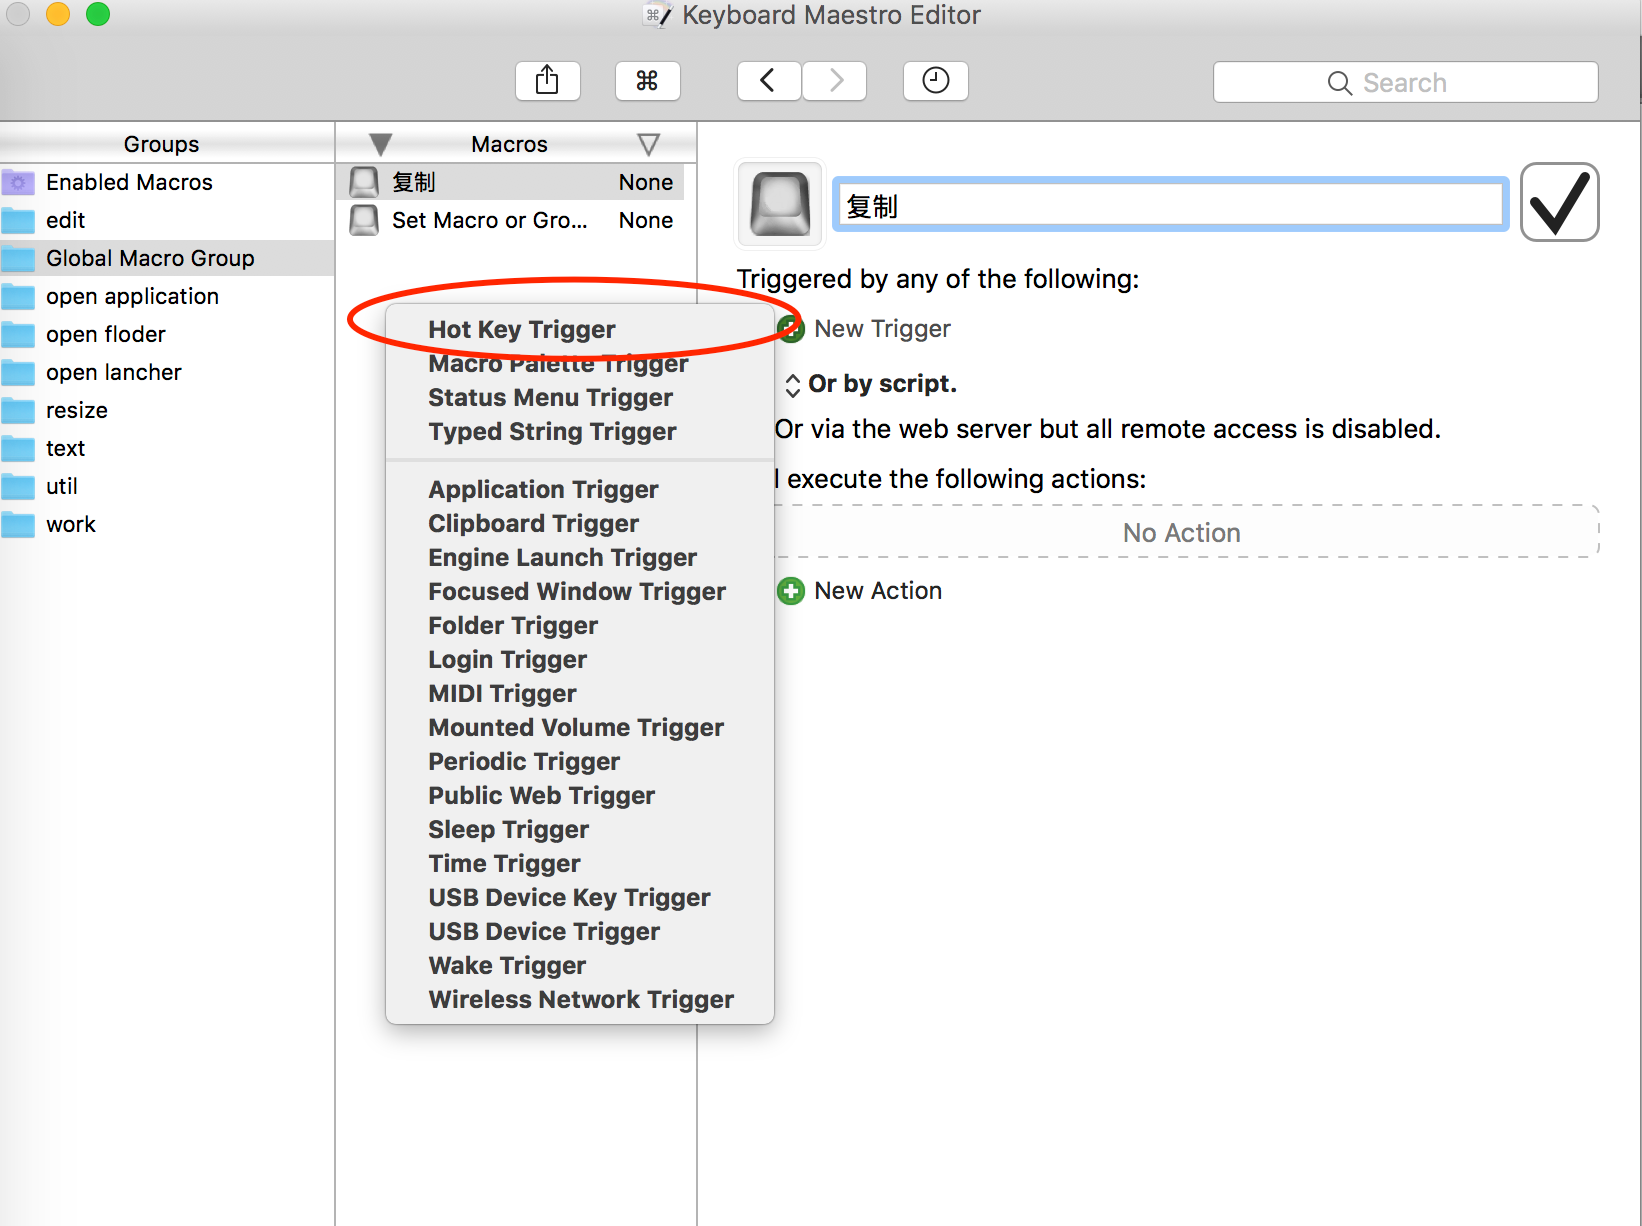Choose Status Menu Trigger
The width and height of the screenshot is (1642, 1226).
tap(580, 397)
